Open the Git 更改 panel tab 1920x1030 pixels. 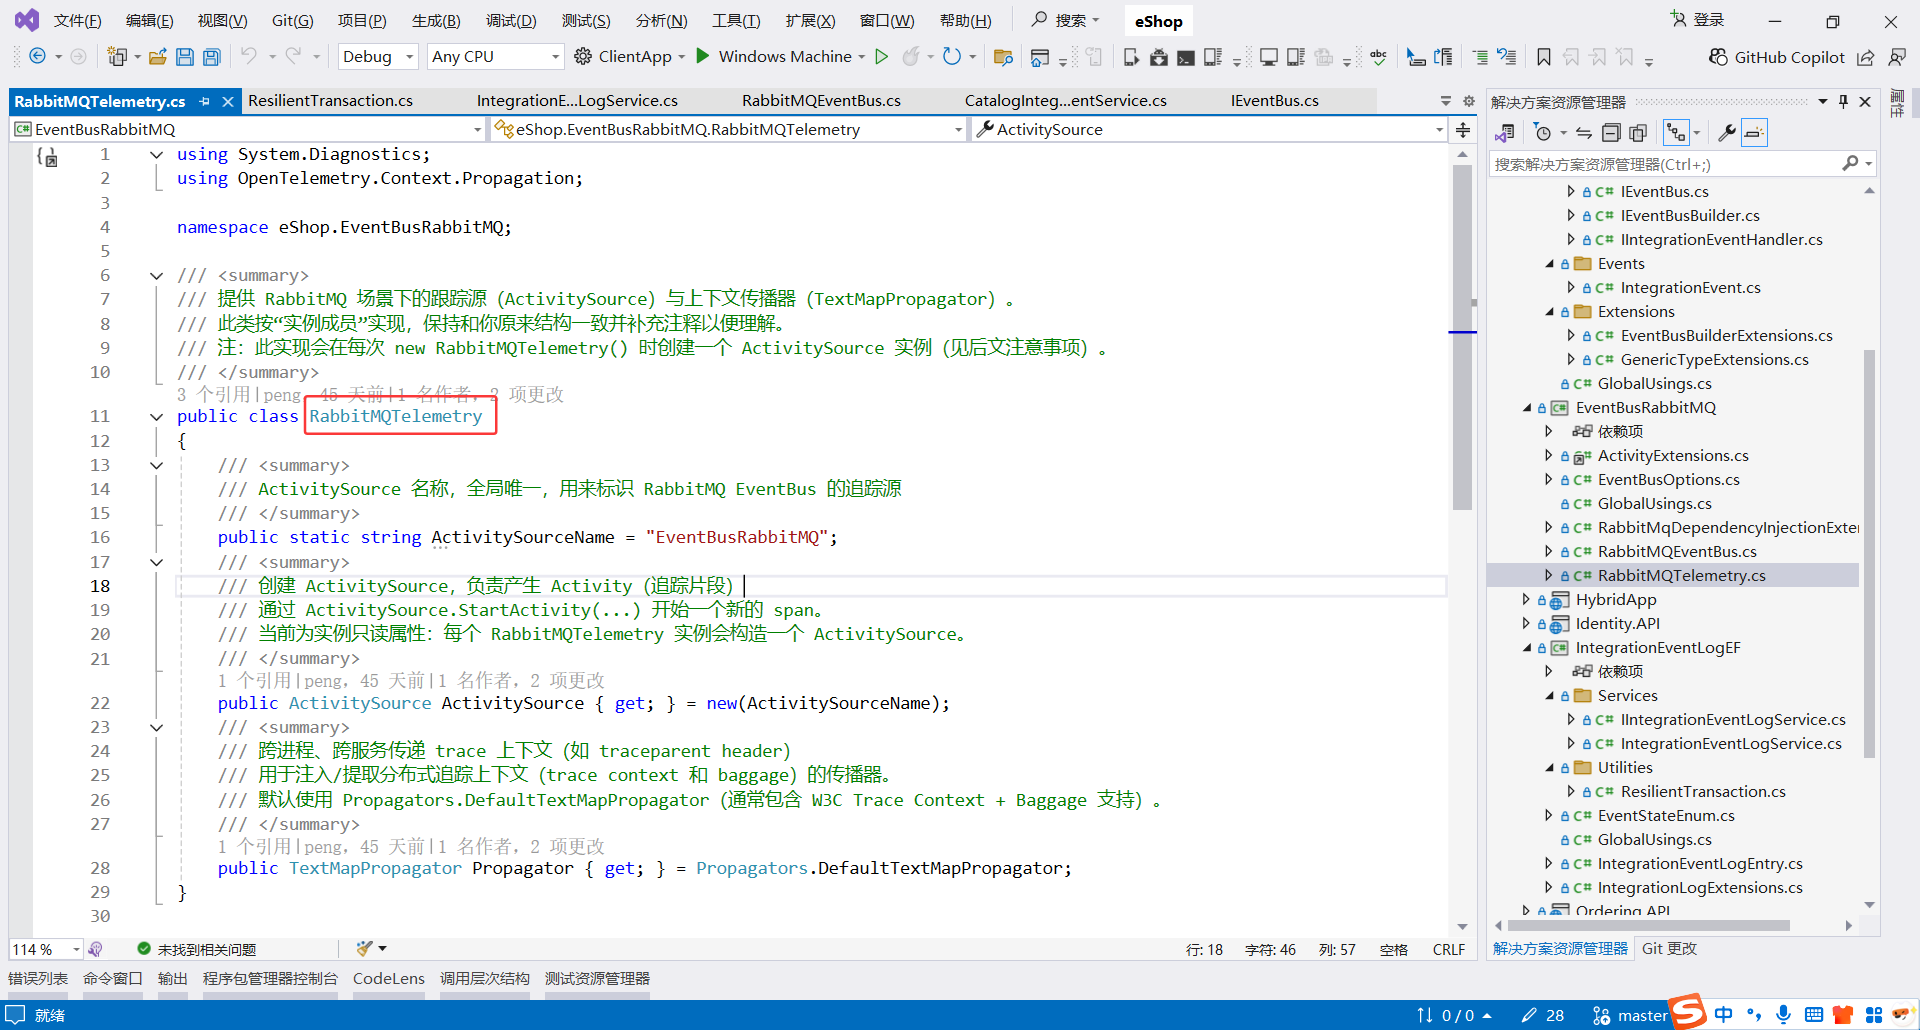pyautogui.click(x=1669, y=949)
